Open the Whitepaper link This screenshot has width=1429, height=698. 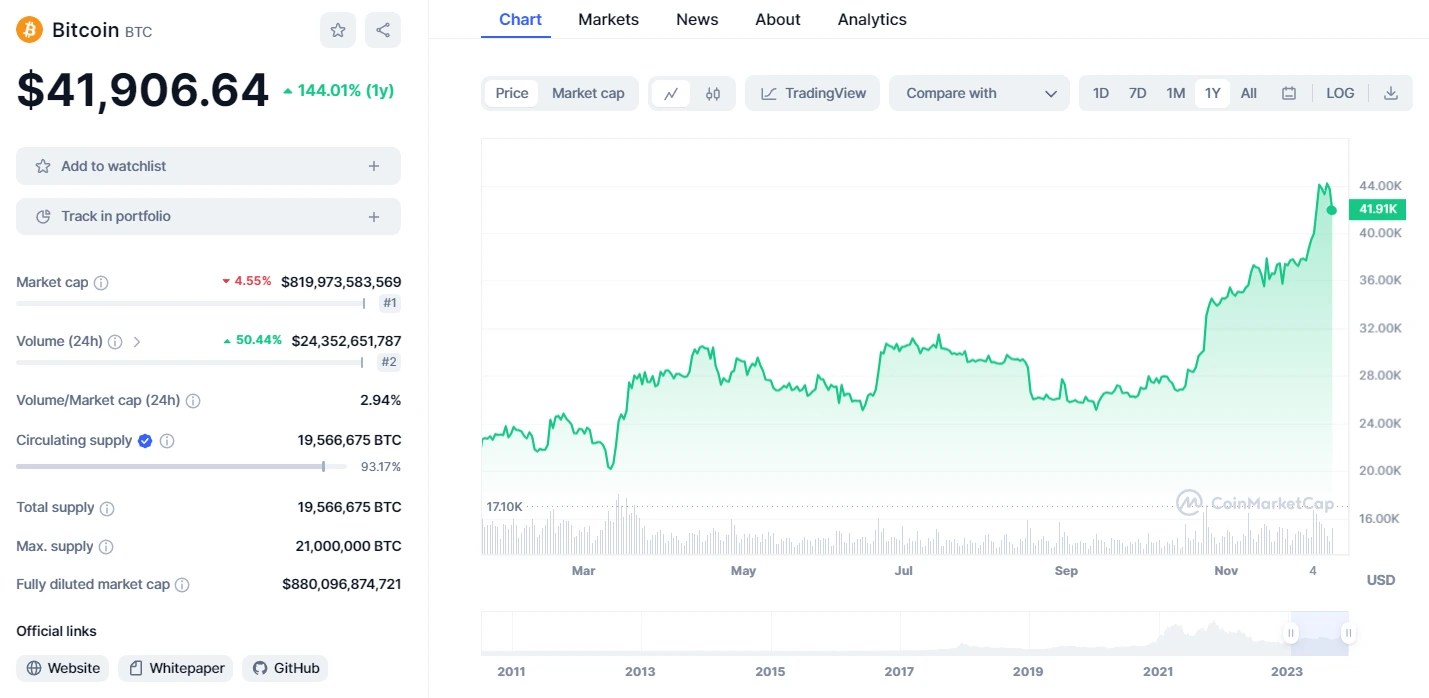coord(175,667)
